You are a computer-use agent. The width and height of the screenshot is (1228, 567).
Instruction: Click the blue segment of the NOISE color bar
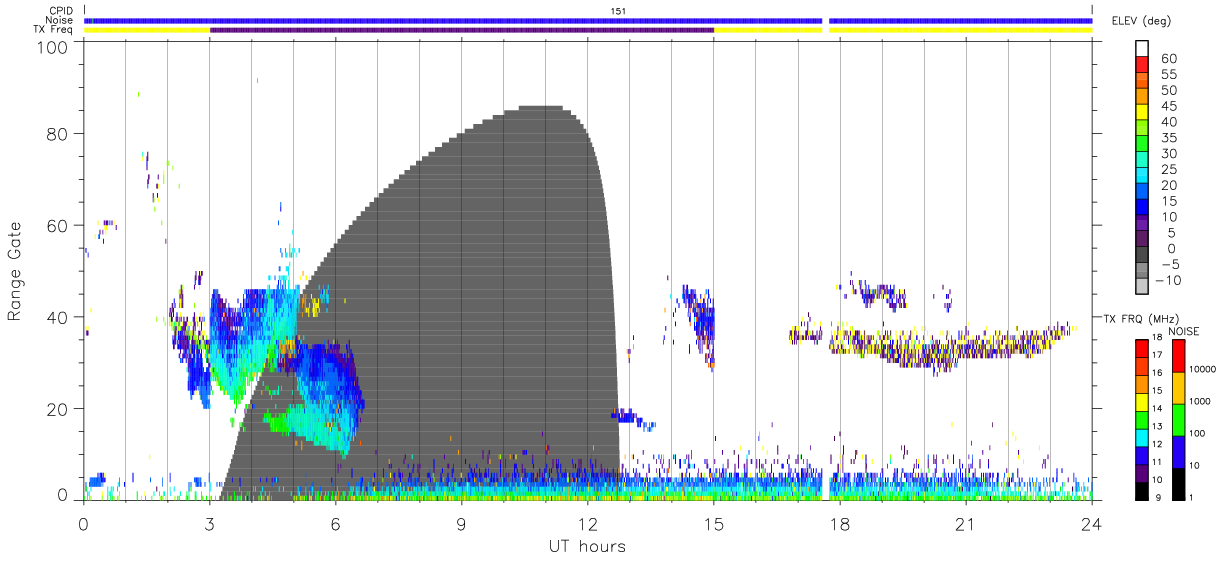1177,451
